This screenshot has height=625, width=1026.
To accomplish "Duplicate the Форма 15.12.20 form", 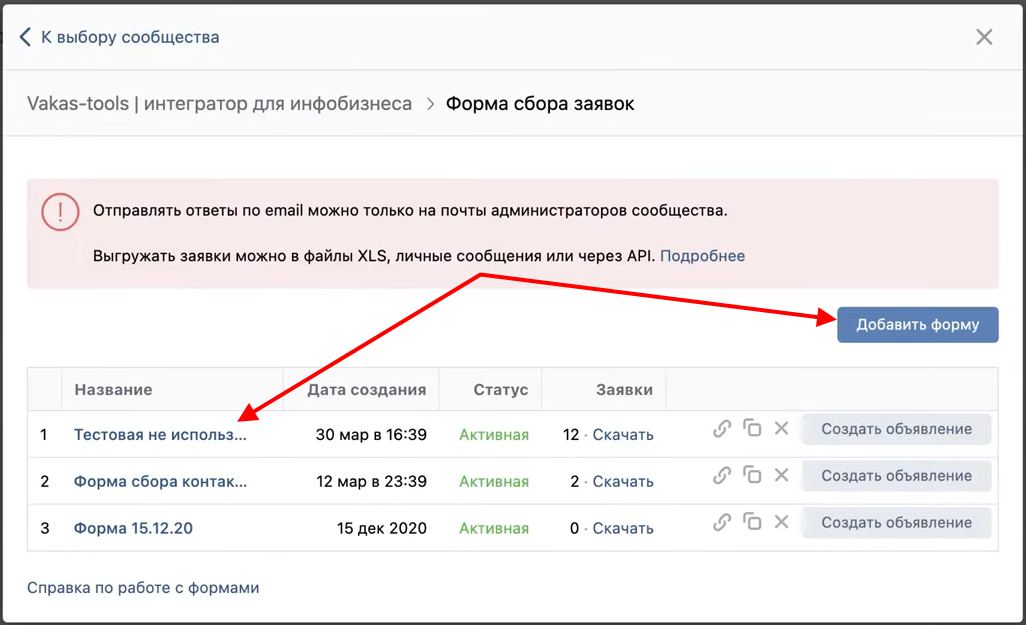I will click(x=752, y=522).
